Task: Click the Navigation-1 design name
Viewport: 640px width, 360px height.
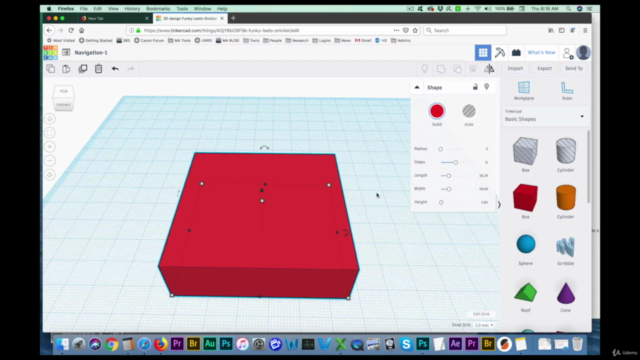Action: (91, 53)
